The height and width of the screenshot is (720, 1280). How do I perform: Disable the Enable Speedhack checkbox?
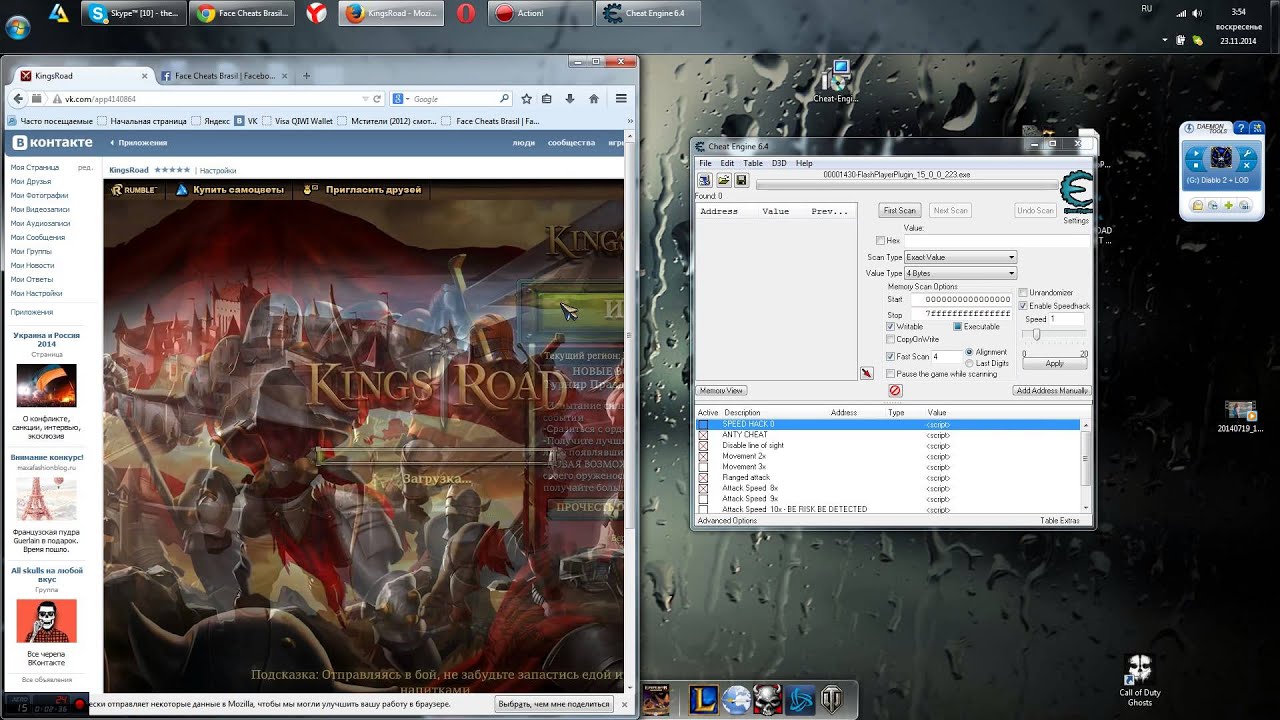(x=1023, y=306)
